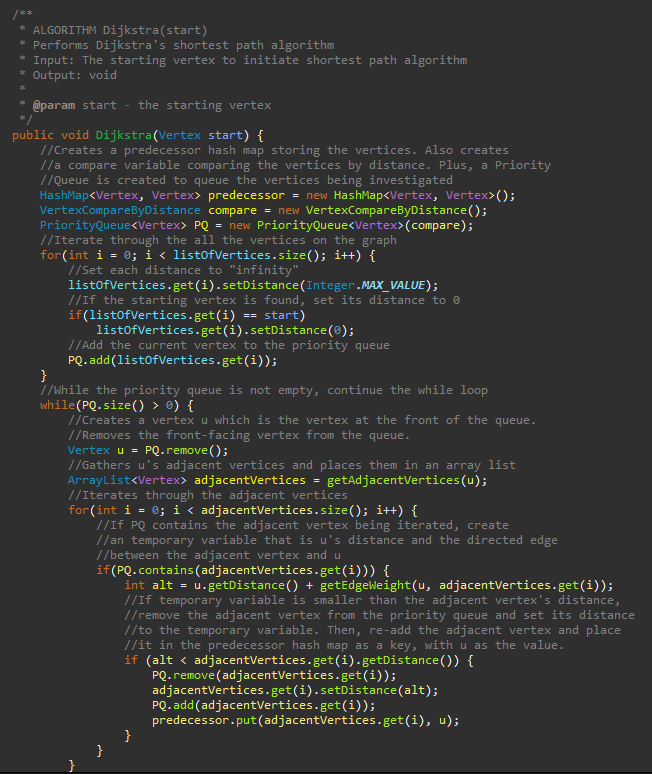652x774 pixels.
Task: Click 'listOfVertices.size()' in the first for loop
Action: 246,255
